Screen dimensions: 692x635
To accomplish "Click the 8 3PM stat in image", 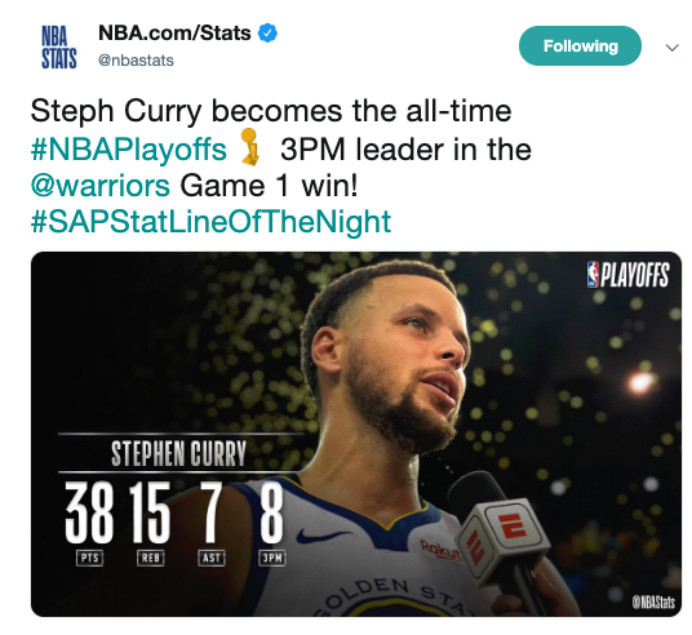I will (x=270, y=515).
